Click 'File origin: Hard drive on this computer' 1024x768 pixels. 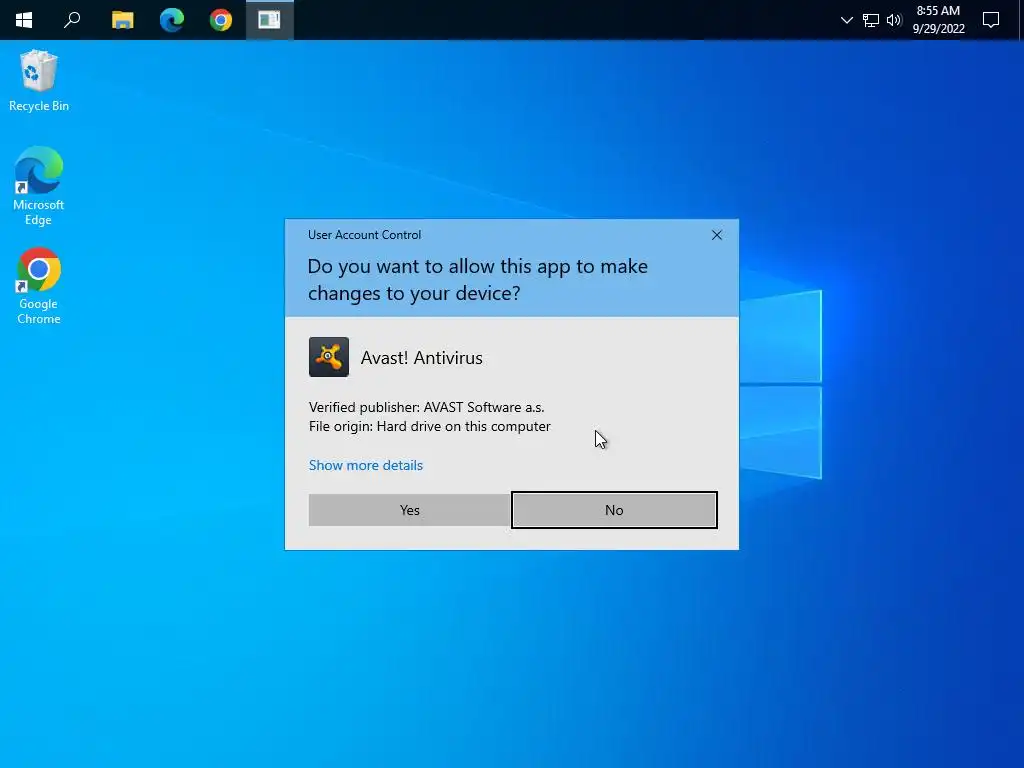(x=430, y=426)
